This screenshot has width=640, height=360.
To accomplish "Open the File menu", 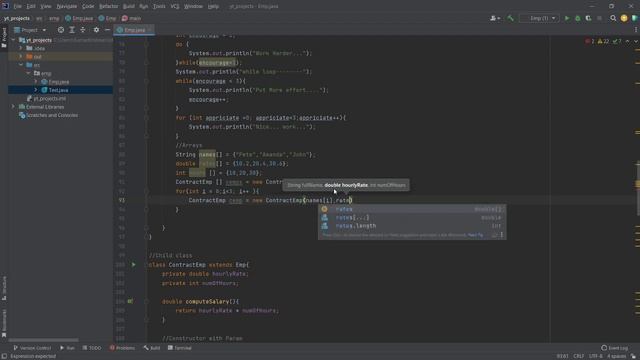I will 18,6.
